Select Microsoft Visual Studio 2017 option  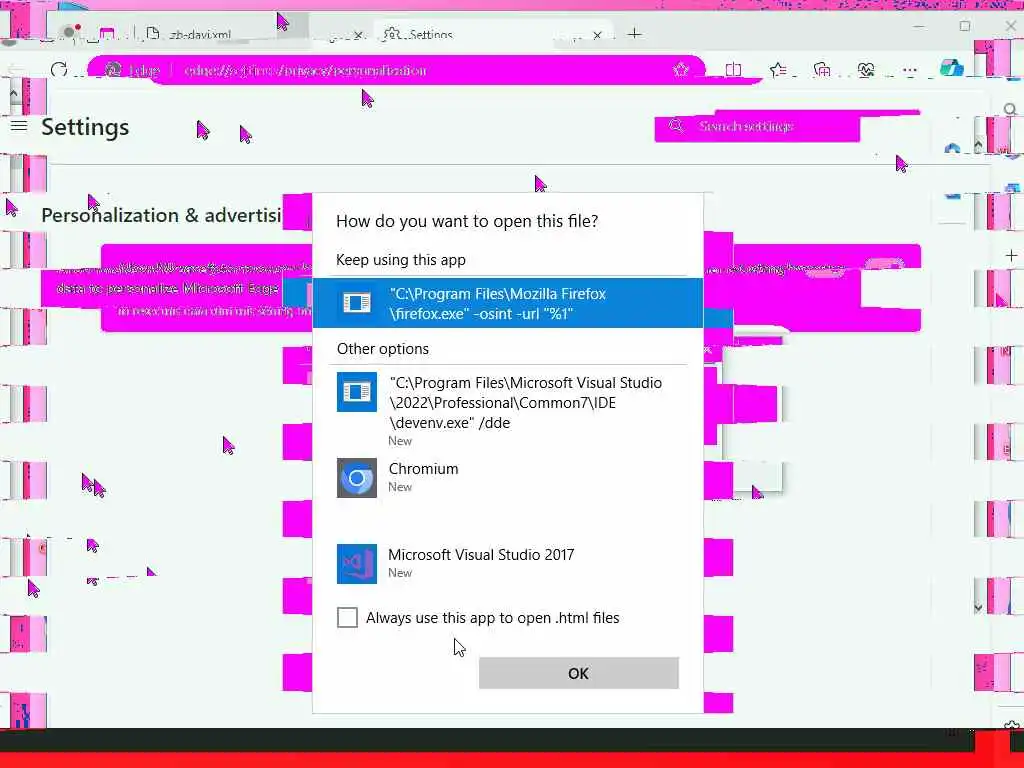508,564
